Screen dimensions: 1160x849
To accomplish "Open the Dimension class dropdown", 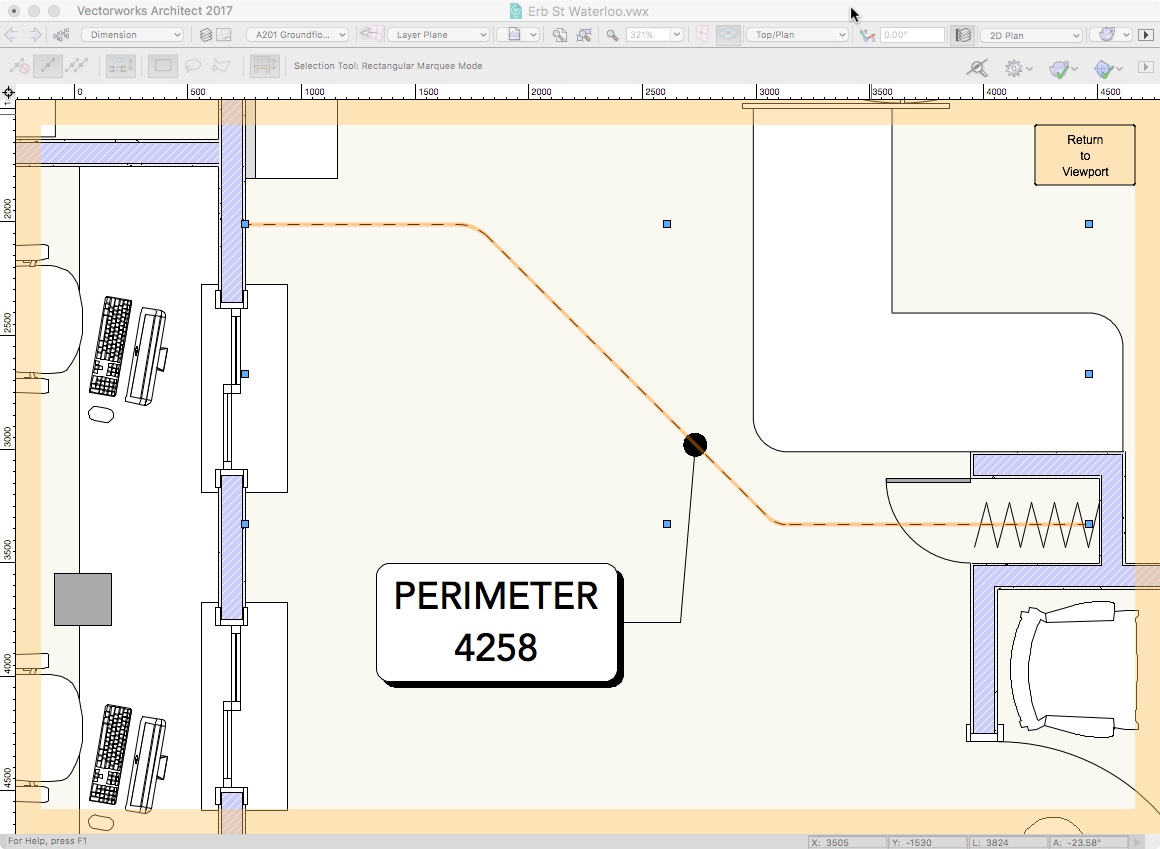I will click(133, 34).
